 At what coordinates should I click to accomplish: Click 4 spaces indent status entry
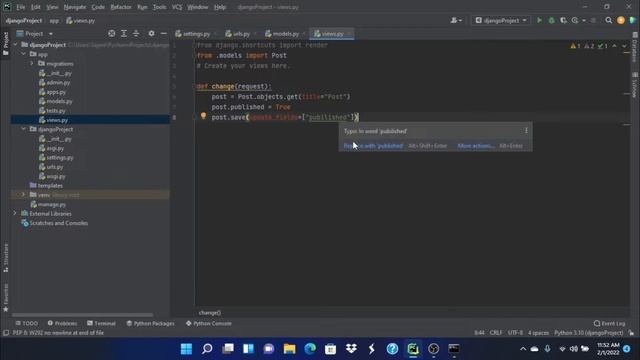[538, 333]
